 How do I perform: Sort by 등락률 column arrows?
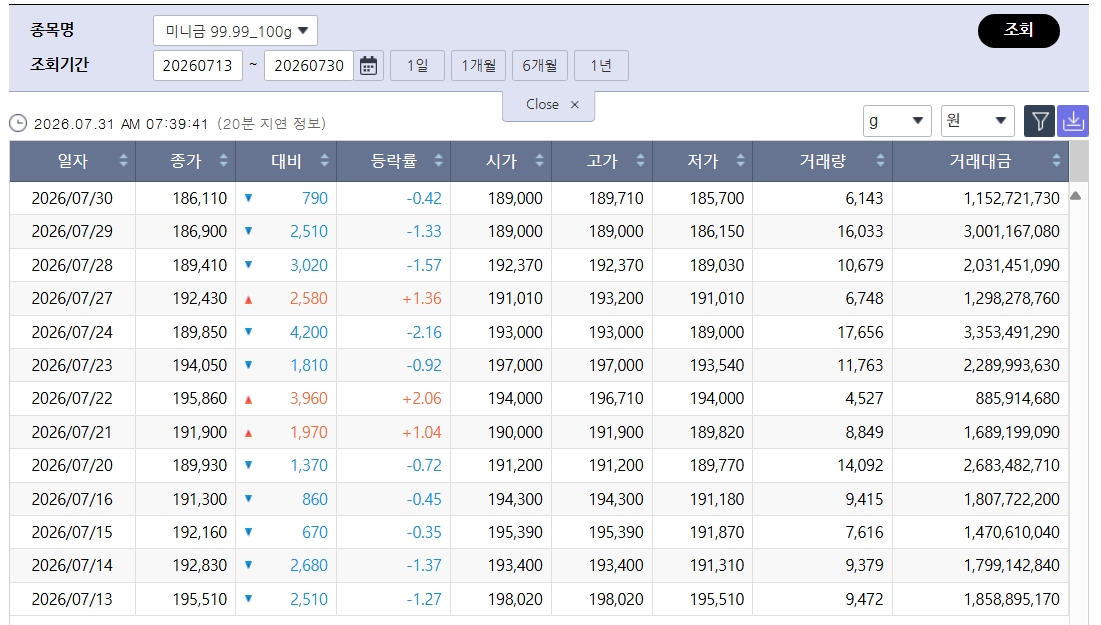[x=438, y=161]
